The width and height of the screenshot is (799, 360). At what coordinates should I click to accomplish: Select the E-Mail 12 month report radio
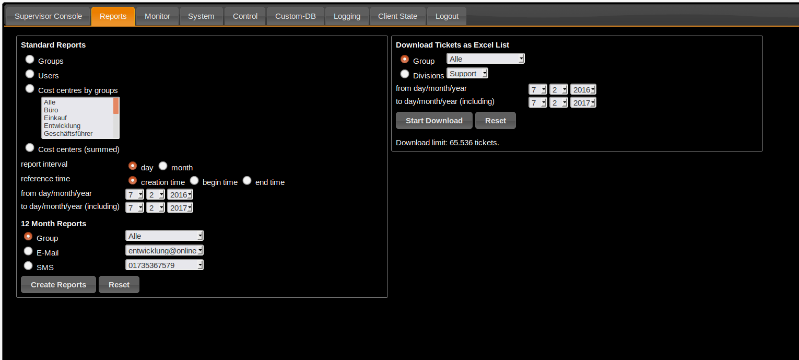[28, 251]
